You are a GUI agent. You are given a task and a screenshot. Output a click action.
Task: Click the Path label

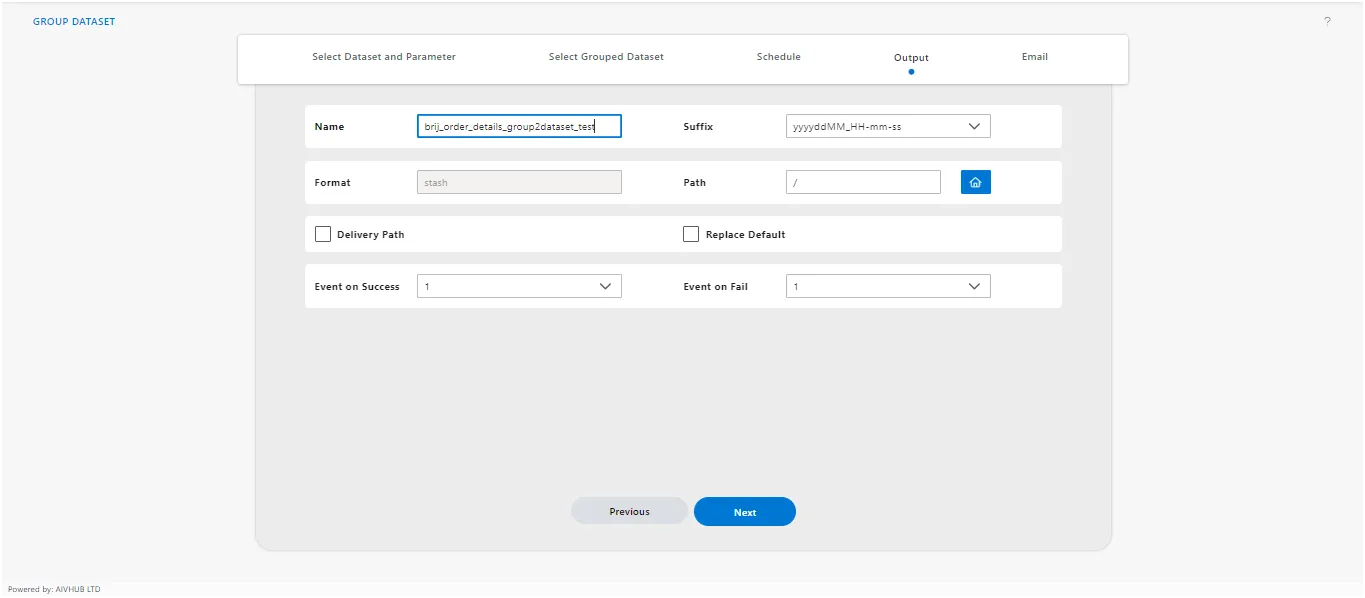[x=694, y=183]
